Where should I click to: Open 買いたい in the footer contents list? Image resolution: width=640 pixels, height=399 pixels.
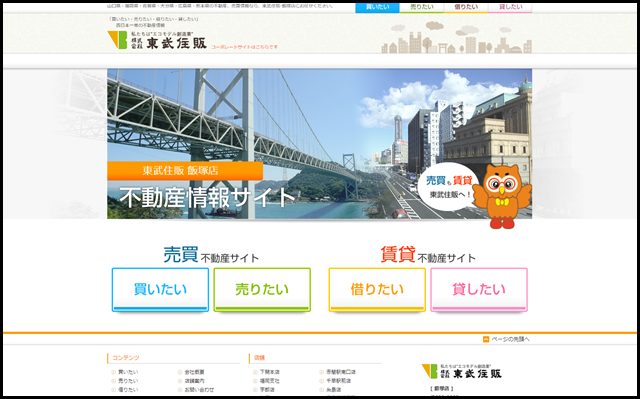128,372
